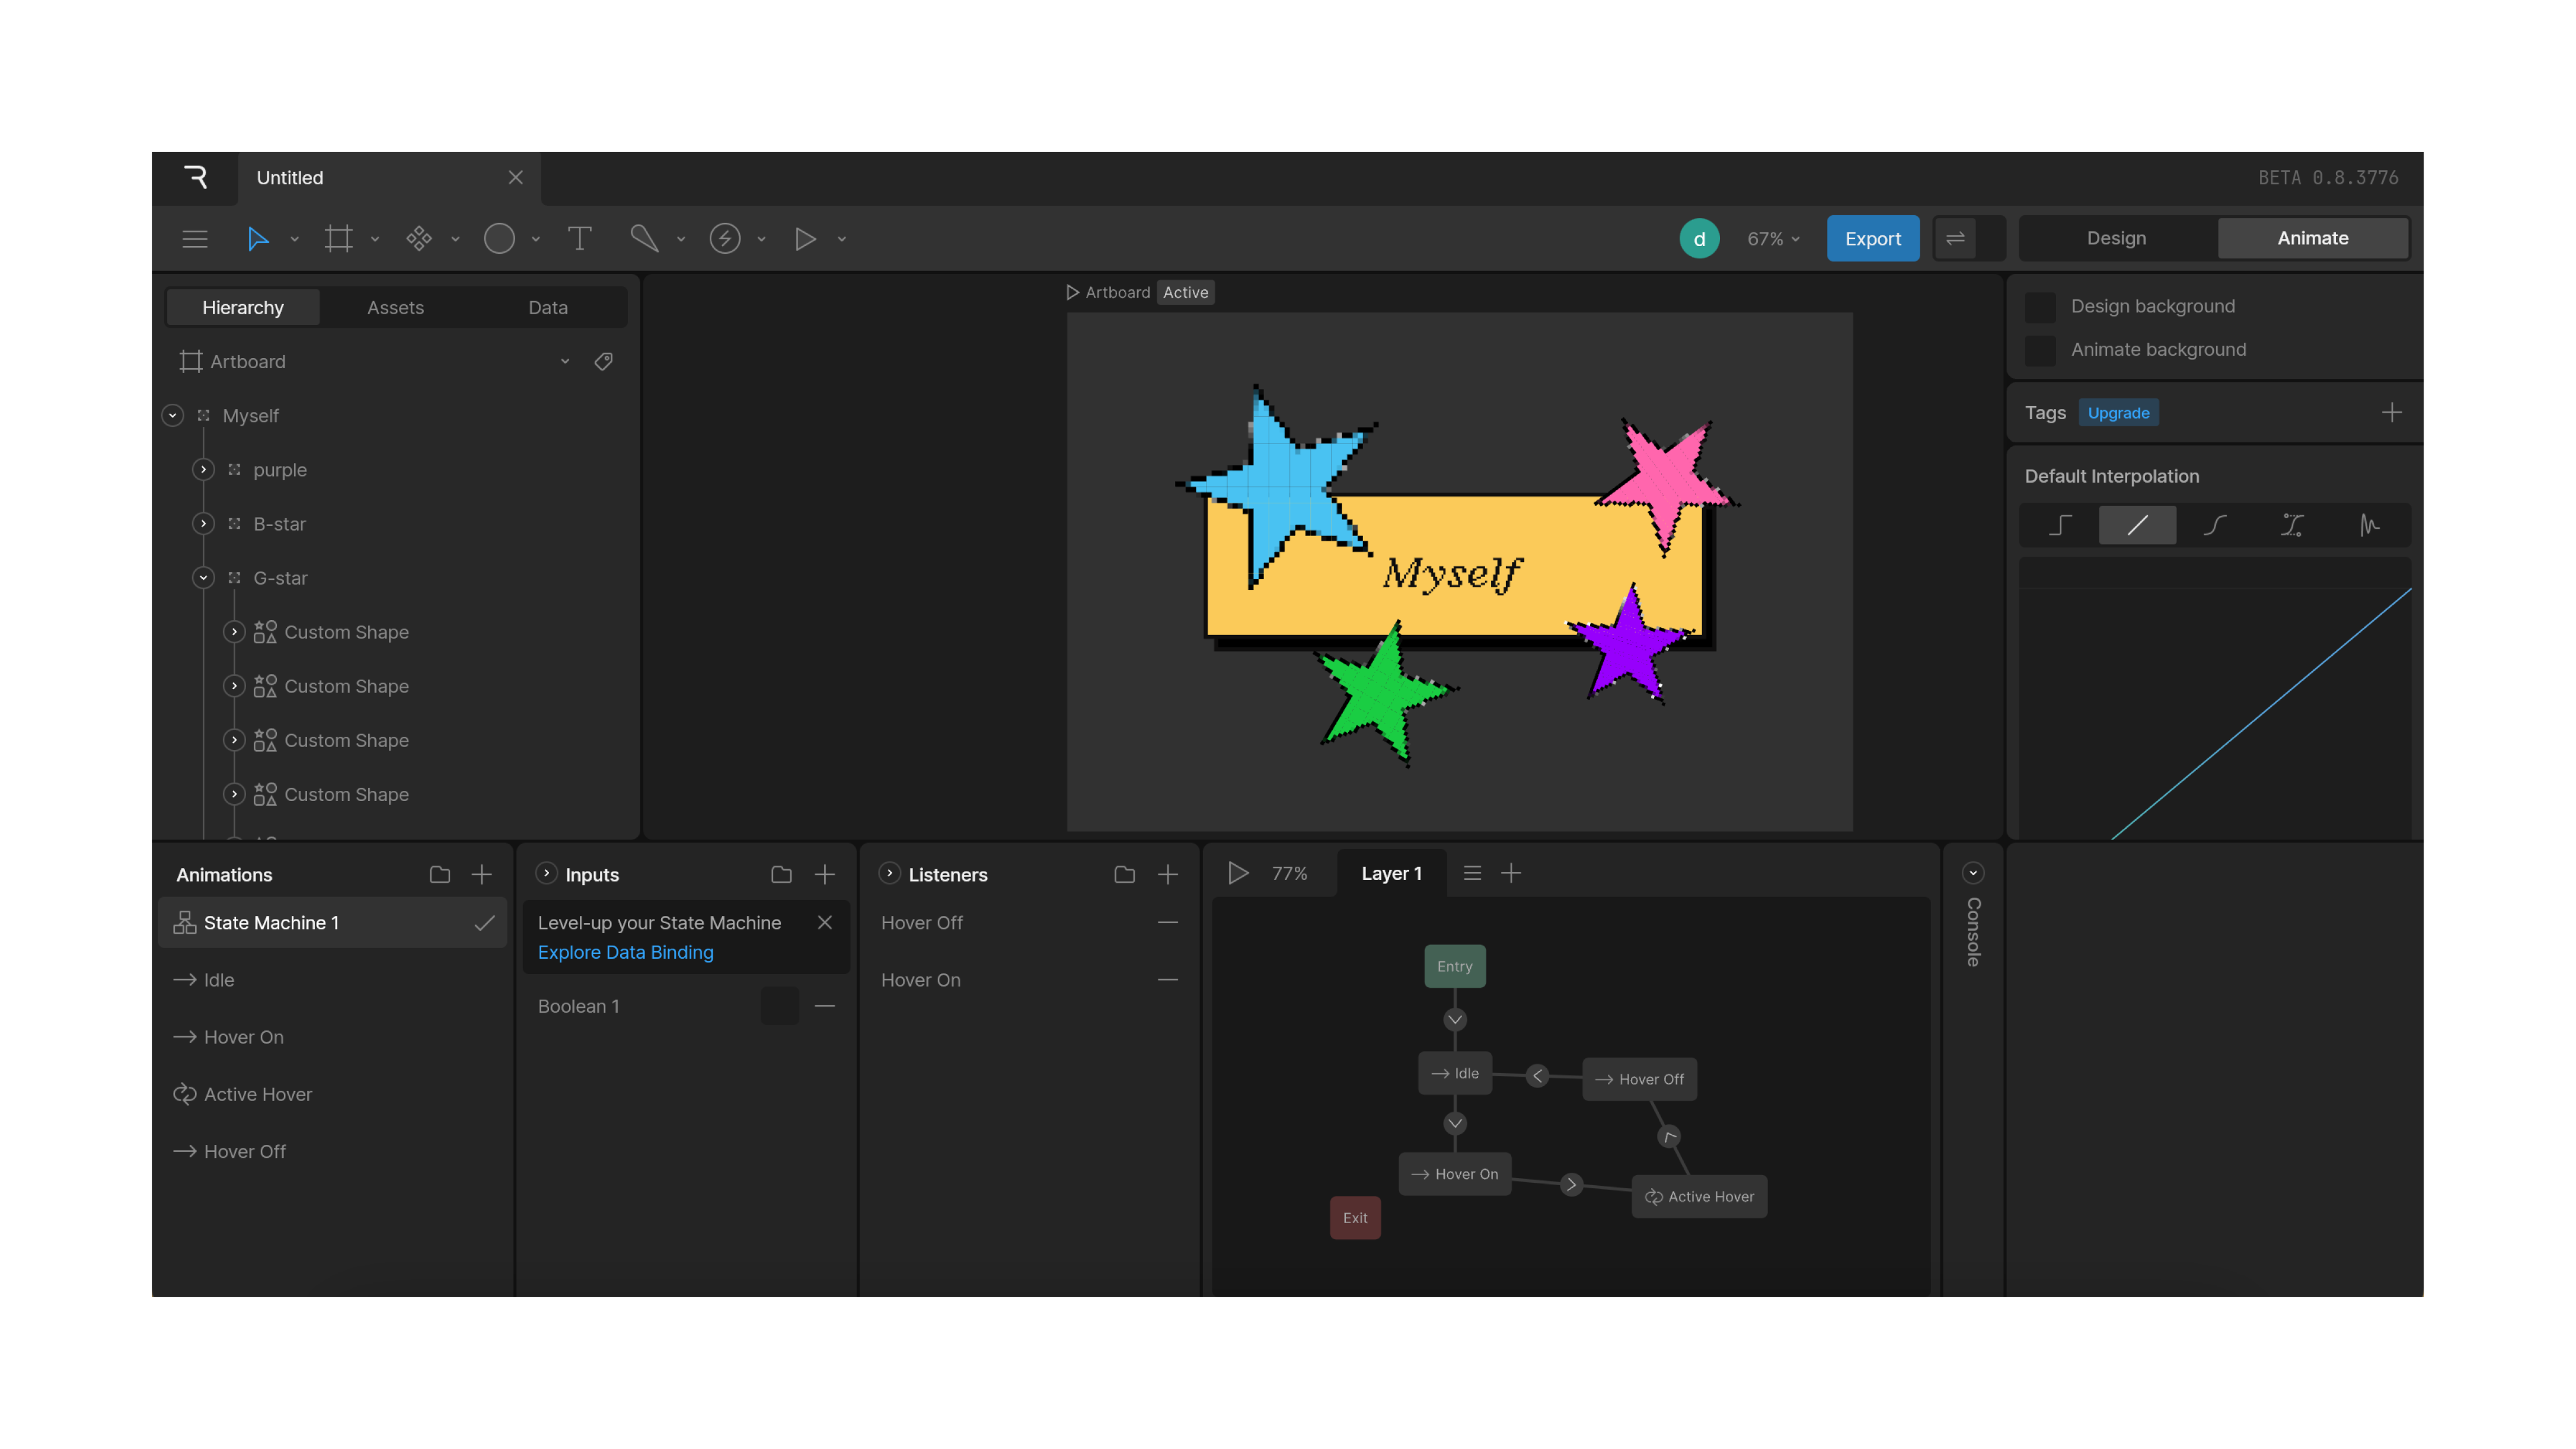Viewport: 2576px width, 1449px height.
Task: Pick the component group tool
Action: tap(419, 239)
